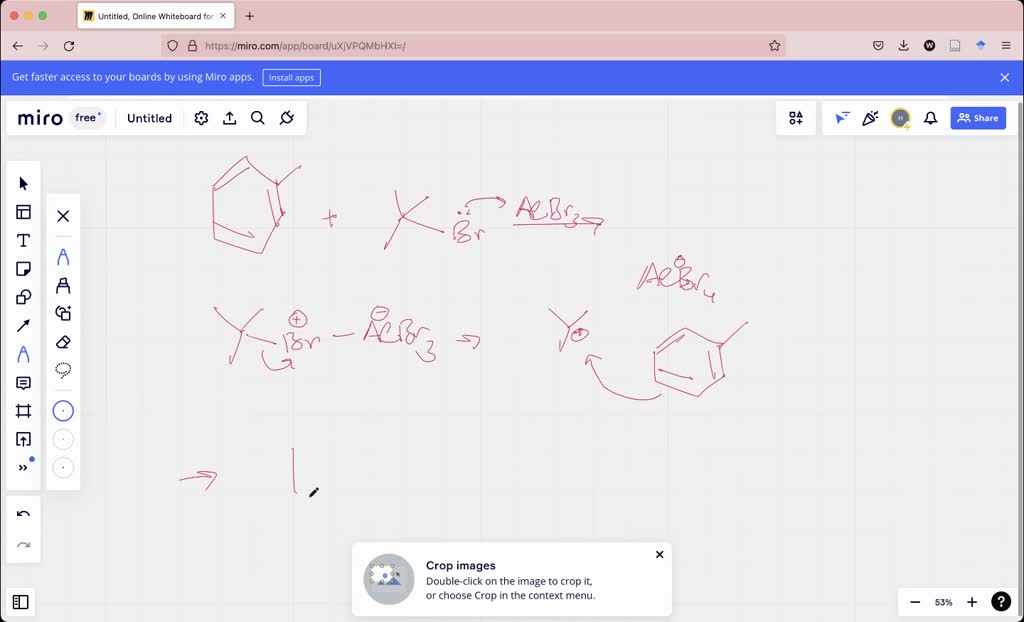The height and width of the screenshot is (622, 1024).
Task: Click the undo arrow
Action: 23,513
